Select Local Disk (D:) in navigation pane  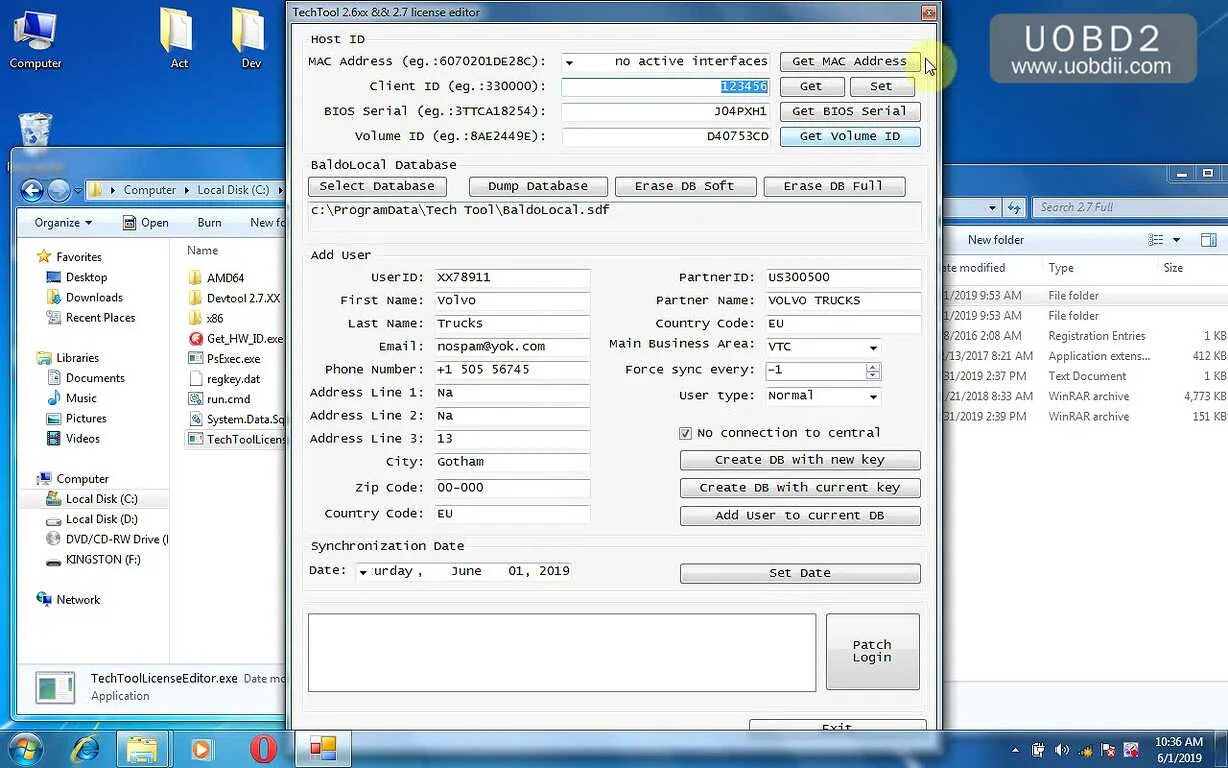point(93,519)
